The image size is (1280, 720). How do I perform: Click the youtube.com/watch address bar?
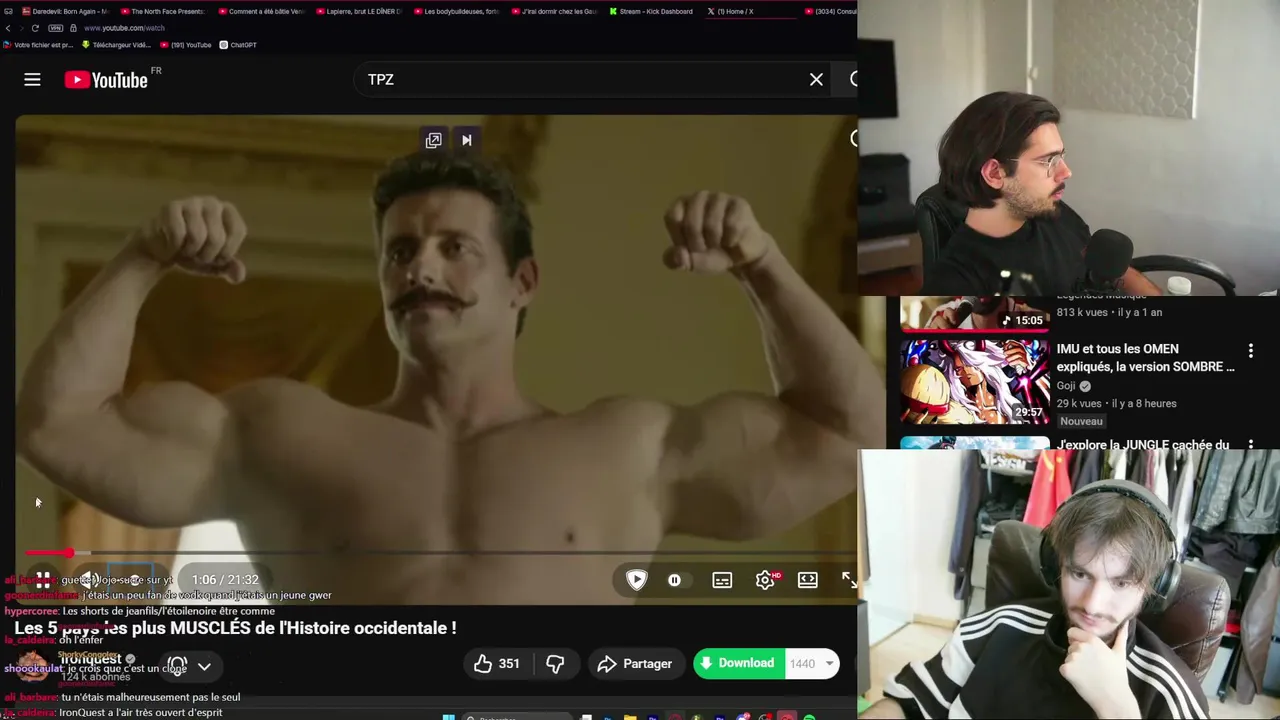pos(124,28)
